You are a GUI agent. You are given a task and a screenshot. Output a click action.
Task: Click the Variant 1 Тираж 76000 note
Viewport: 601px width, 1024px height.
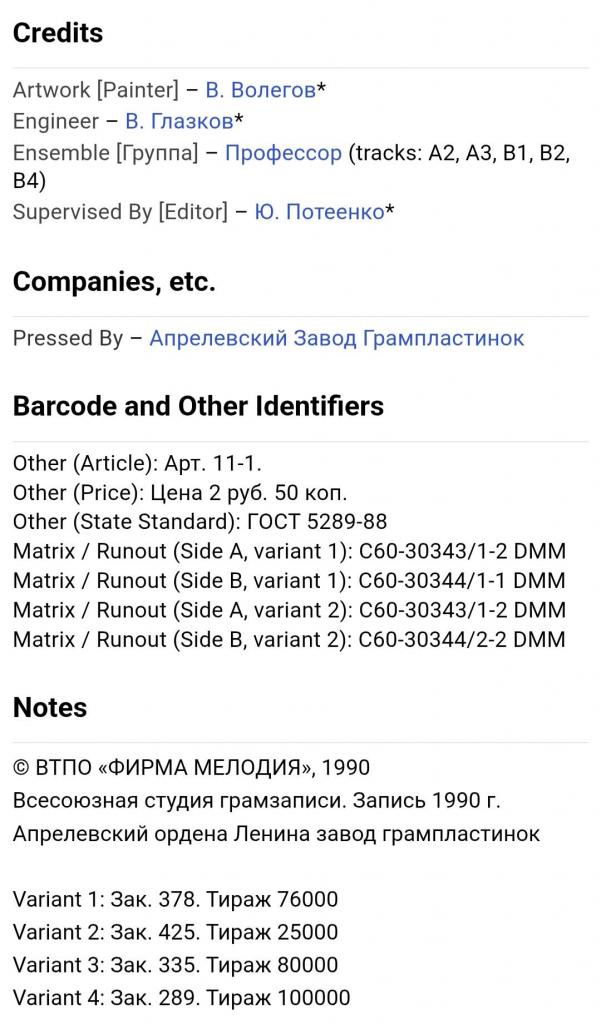tap(175, 899)
